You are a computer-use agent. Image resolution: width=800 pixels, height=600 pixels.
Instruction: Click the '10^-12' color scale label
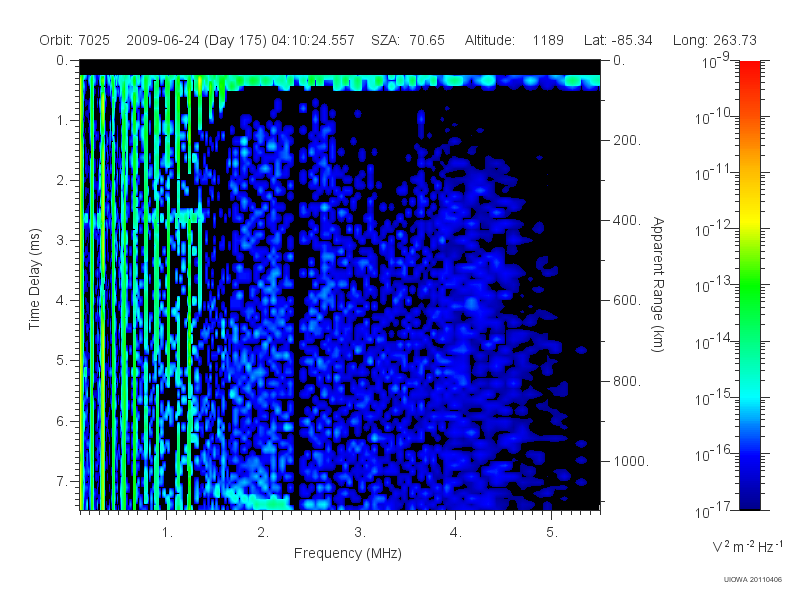[x=714, y=229]
